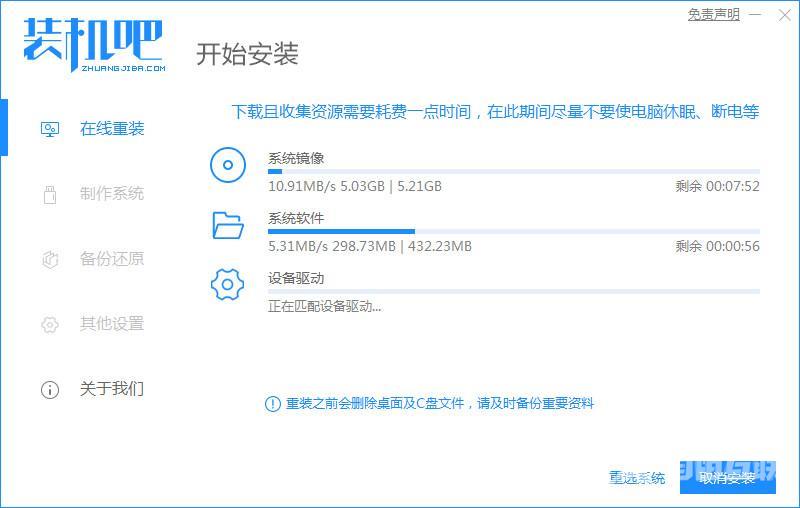The width and height of the screenshot is (800, 508).
Task: Click the 设备驱动 gear icon
Action: (x=228, y=285)
